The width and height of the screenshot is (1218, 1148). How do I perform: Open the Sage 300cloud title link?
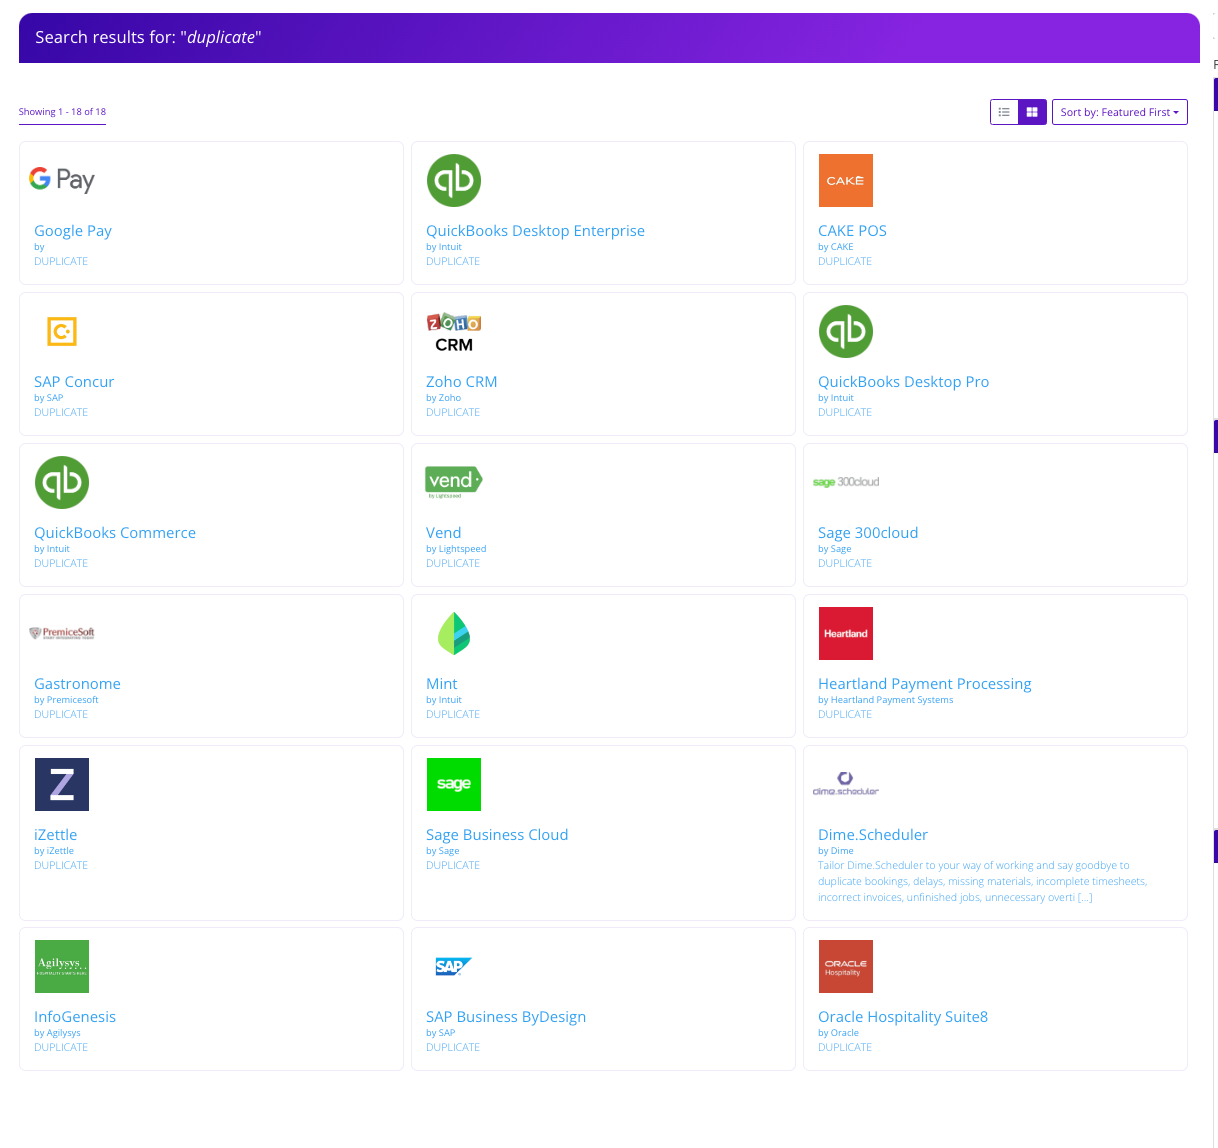click(x=868, y=533)
